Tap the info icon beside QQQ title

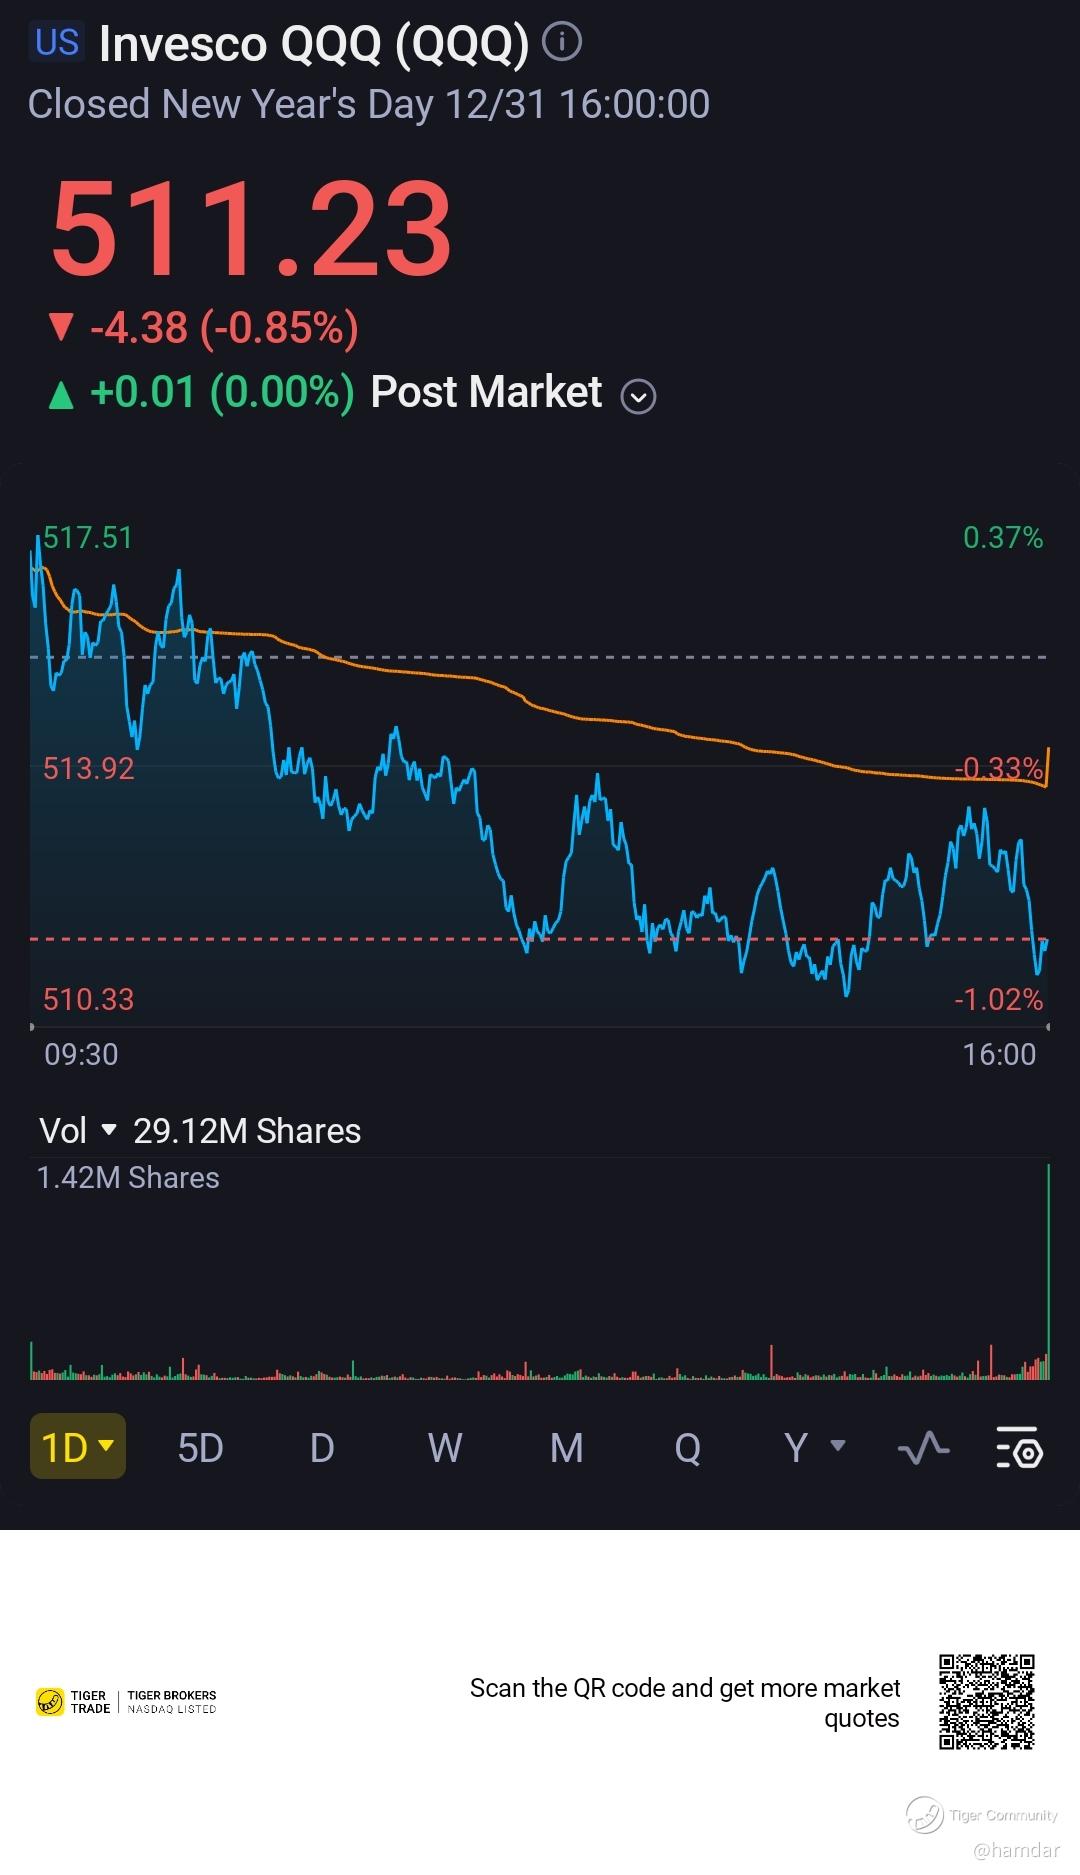[x=561, y=42]
